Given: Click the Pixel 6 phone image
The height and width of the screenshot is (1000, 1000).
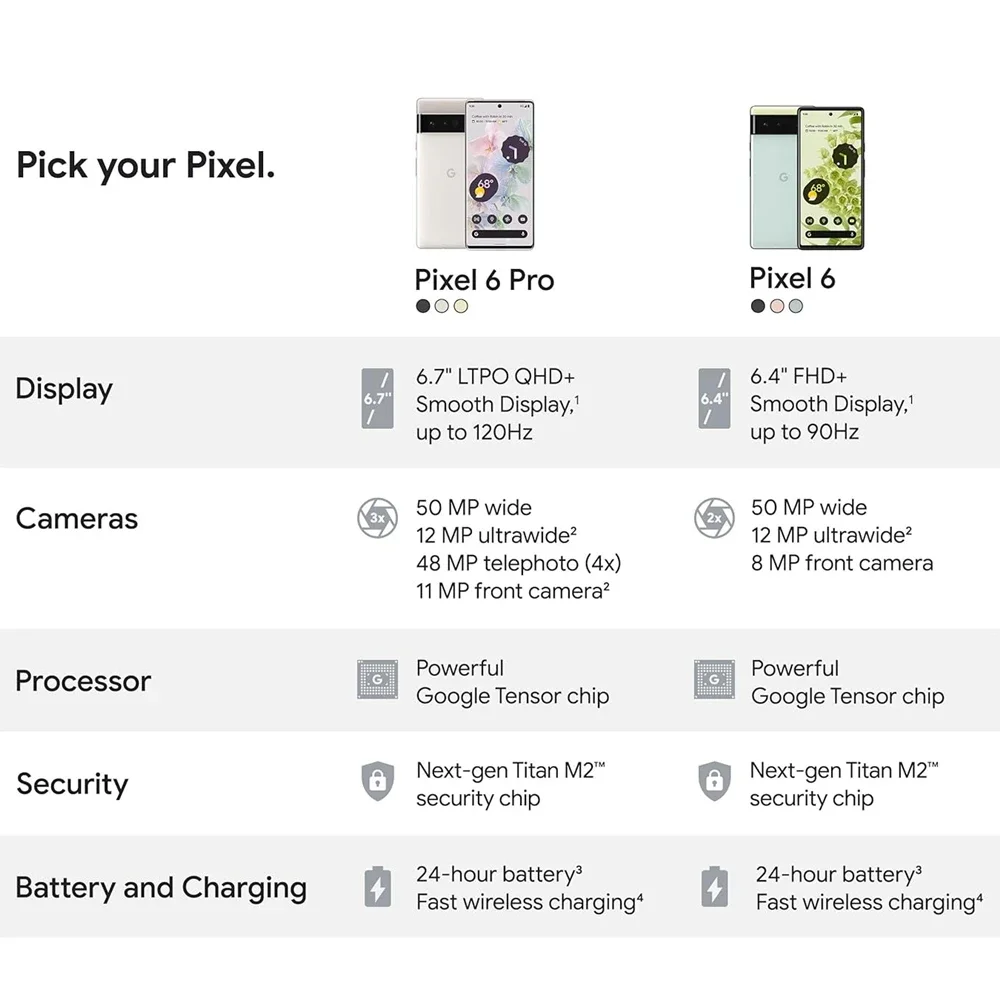Looking at the screenshot, I should click(x=806, y=178).
